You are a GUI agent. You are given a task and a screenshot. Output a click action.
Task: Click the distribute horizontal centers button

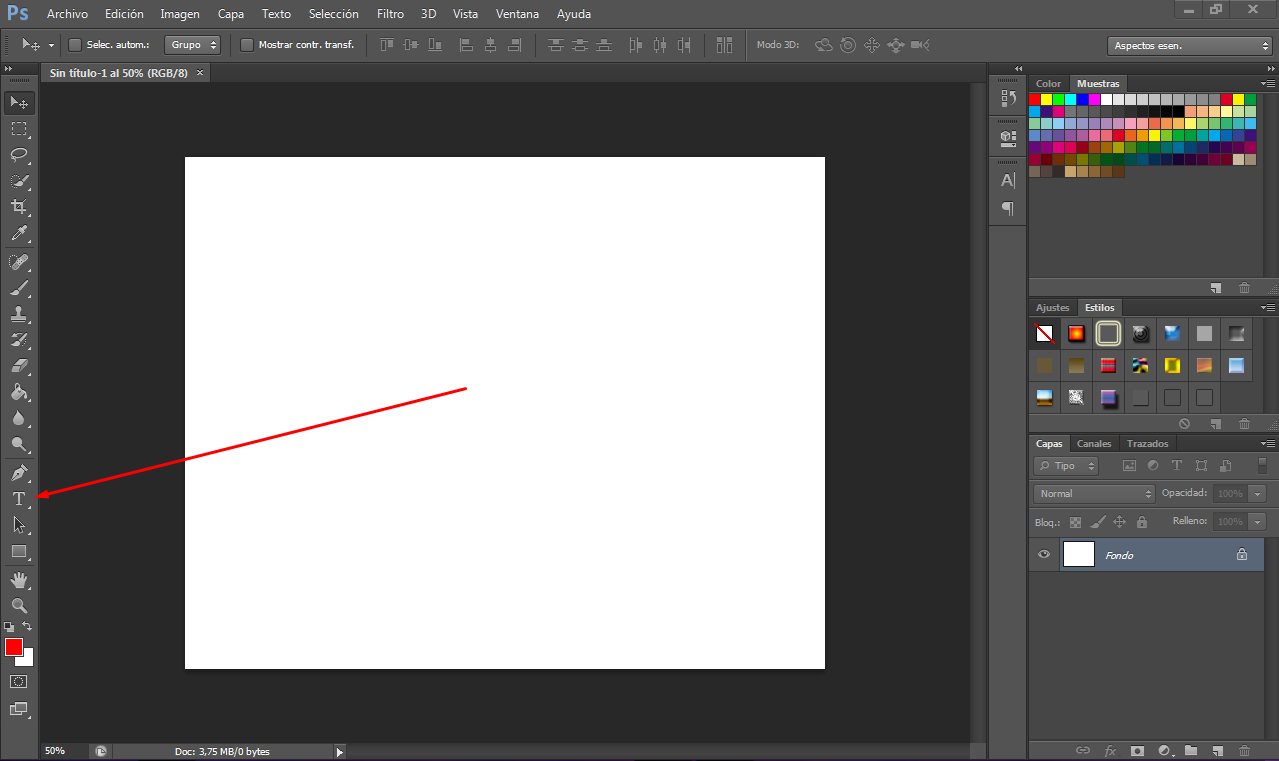coord(661,45)
